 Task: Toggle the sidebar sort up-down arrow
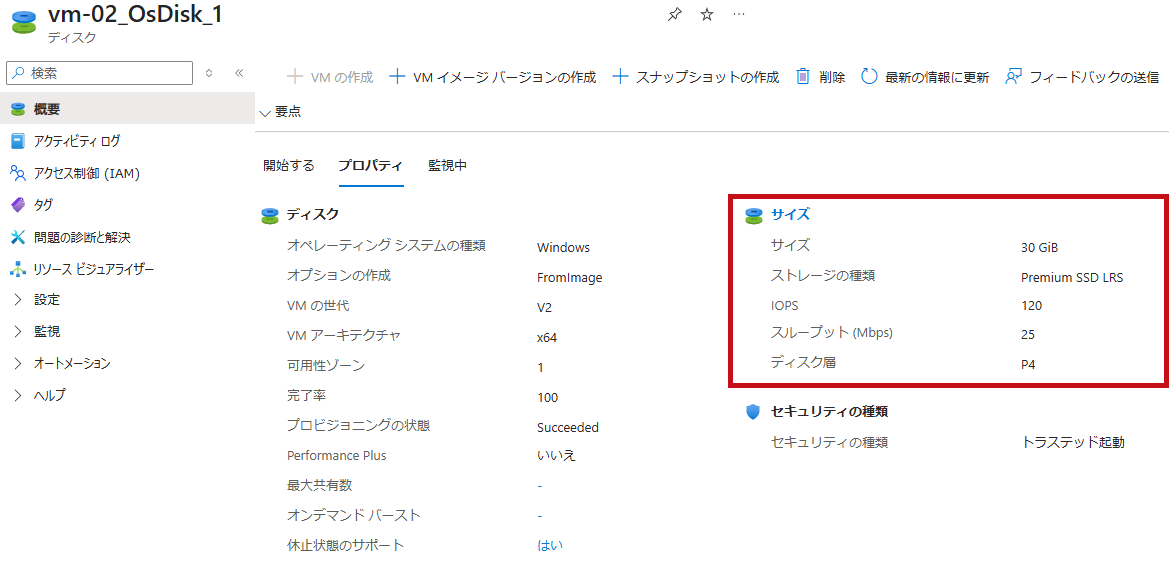click(209, 73)
